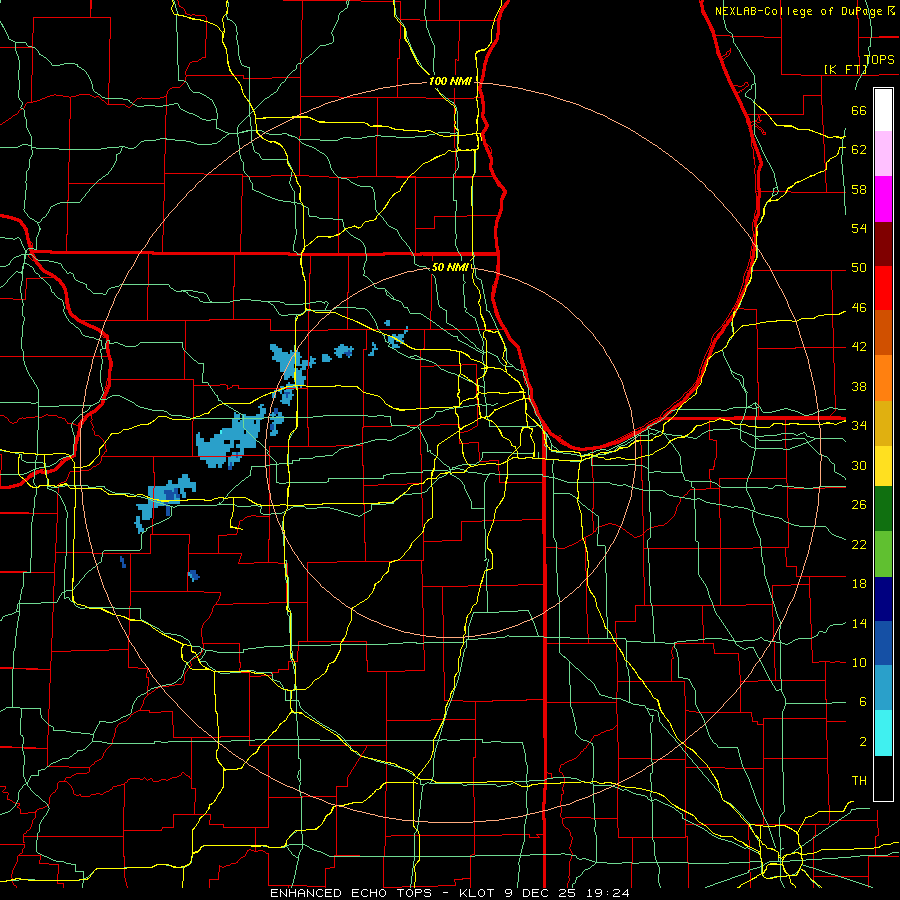Image resolution: width=900 pixels, height=900 pixels.
Task: Click the 30 legend value
Action: coord(859,465)
